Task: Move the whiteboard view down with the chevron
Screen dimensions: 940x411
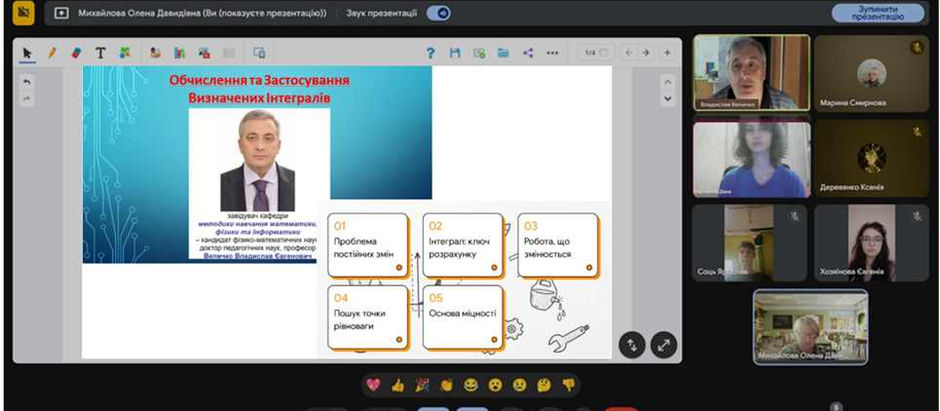Action: 668,99
